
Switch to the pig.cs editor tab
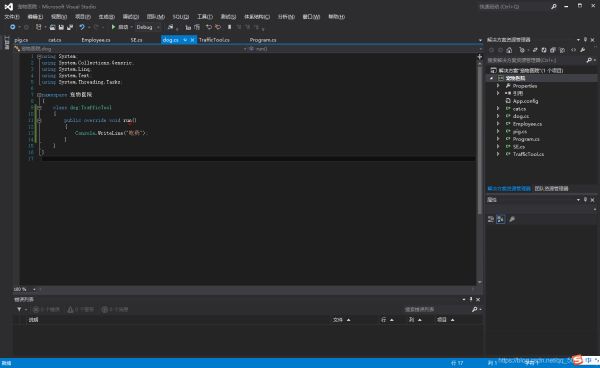pos(21,40)
